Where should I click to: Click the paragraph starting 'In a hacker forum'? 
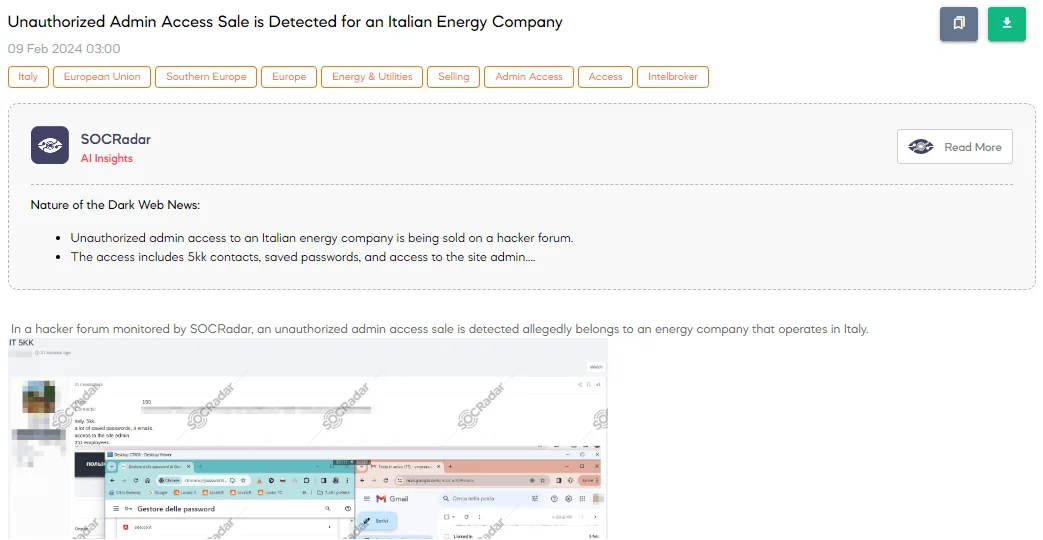point(440,329)
